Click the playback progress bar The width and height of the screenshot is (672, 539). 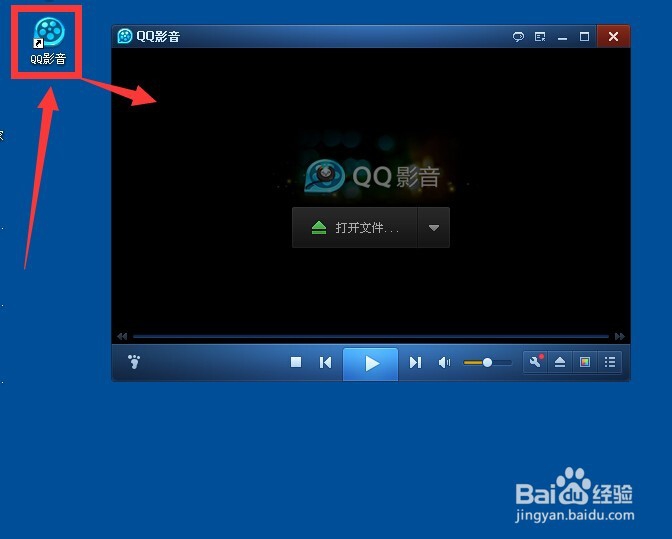[x=371, y=336]
